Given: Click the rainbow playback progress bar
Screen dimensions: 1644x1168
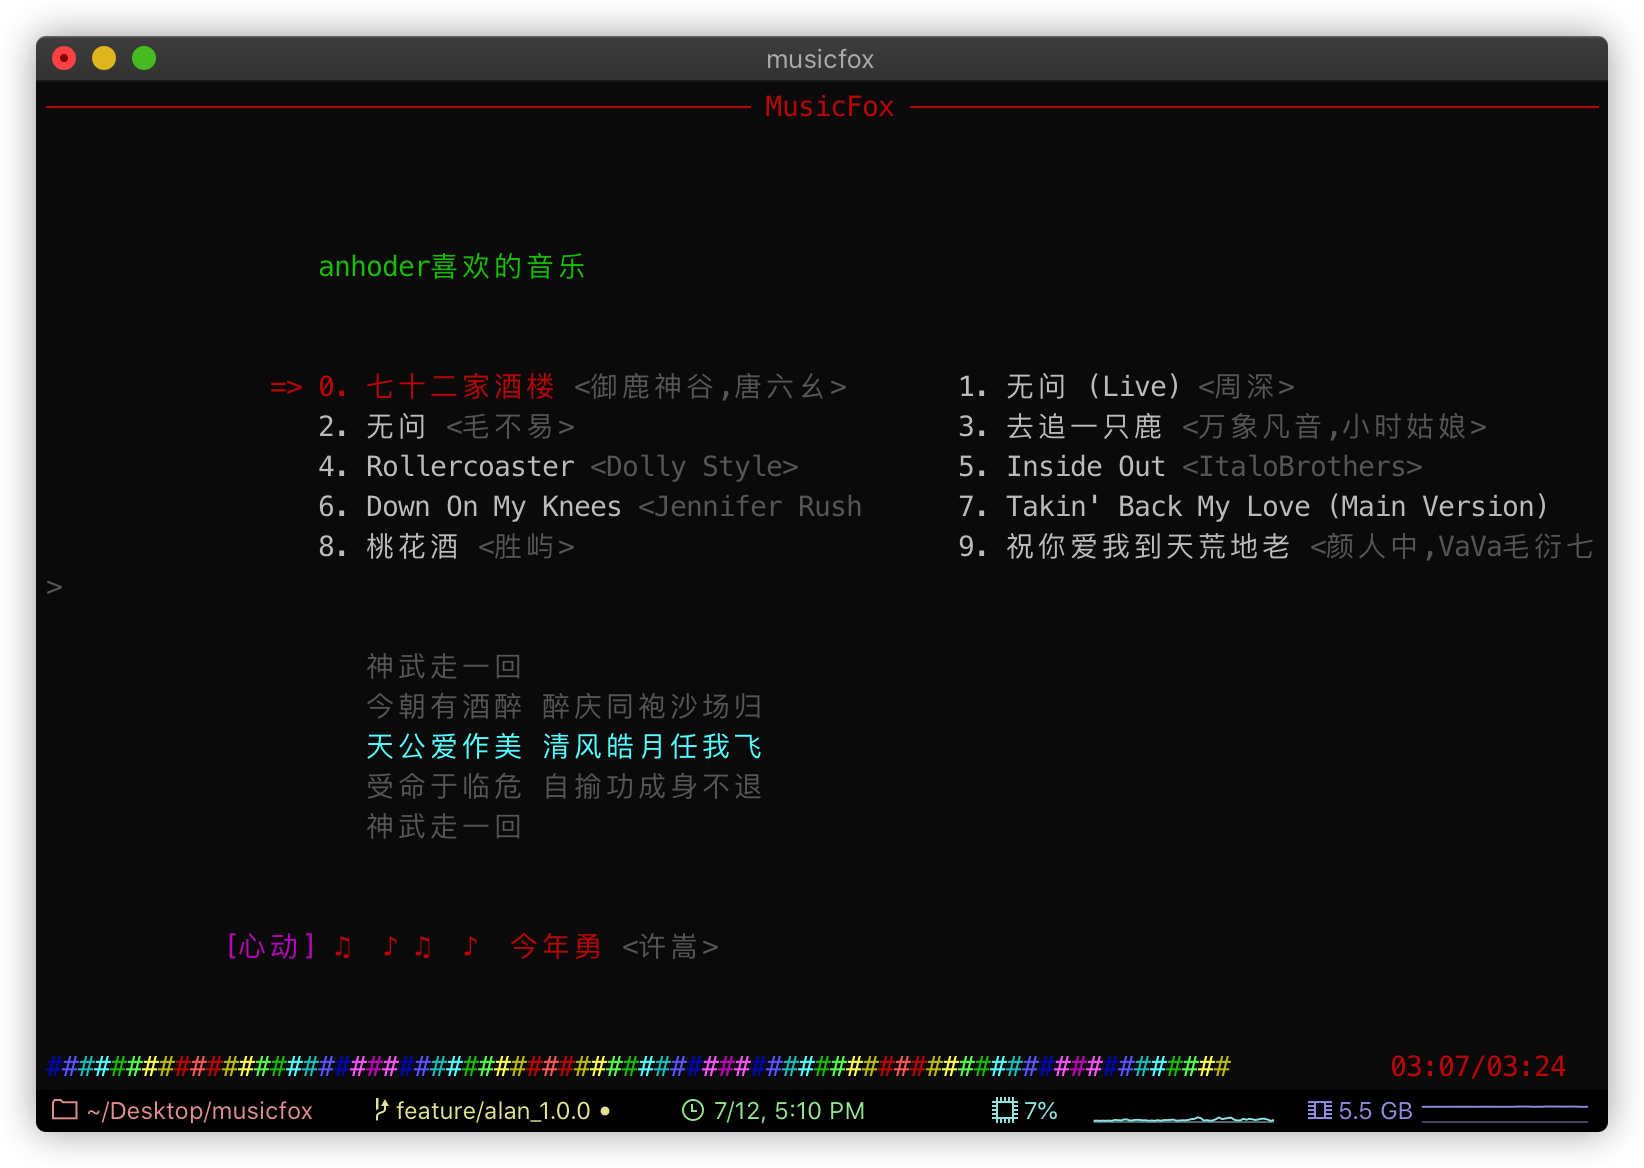Looking at the screenshot, I should tap(639, 1067).
